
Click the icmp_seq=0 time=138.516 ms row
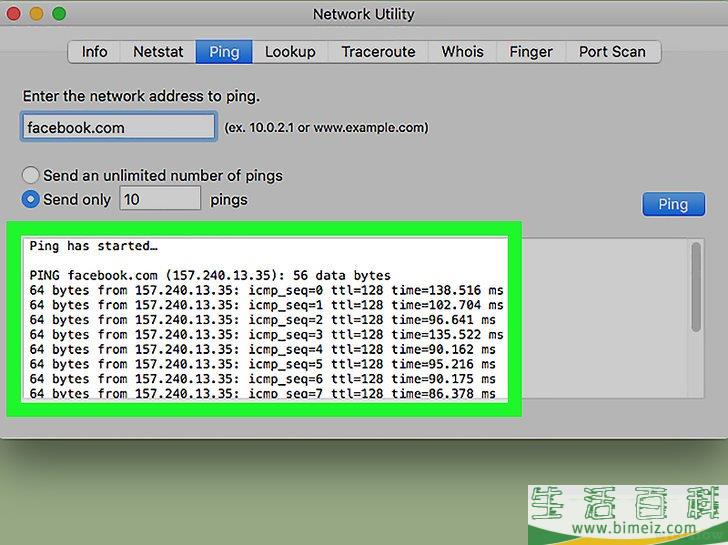tap(266, 291)
